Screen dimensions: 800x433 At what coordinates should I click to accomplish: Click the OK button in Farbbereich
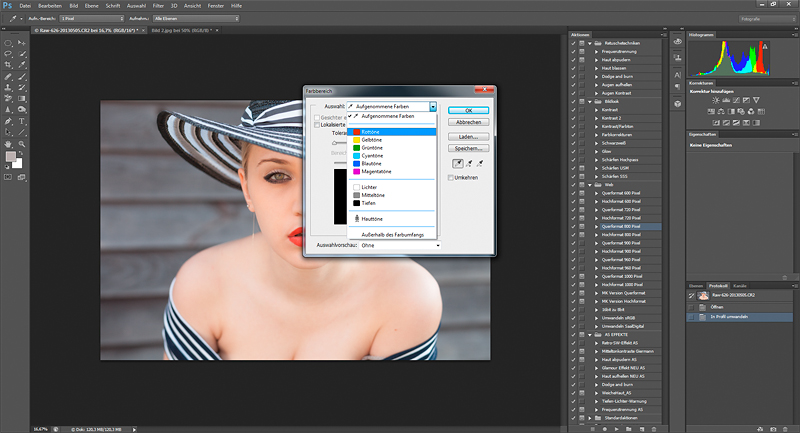click(468, 110)
